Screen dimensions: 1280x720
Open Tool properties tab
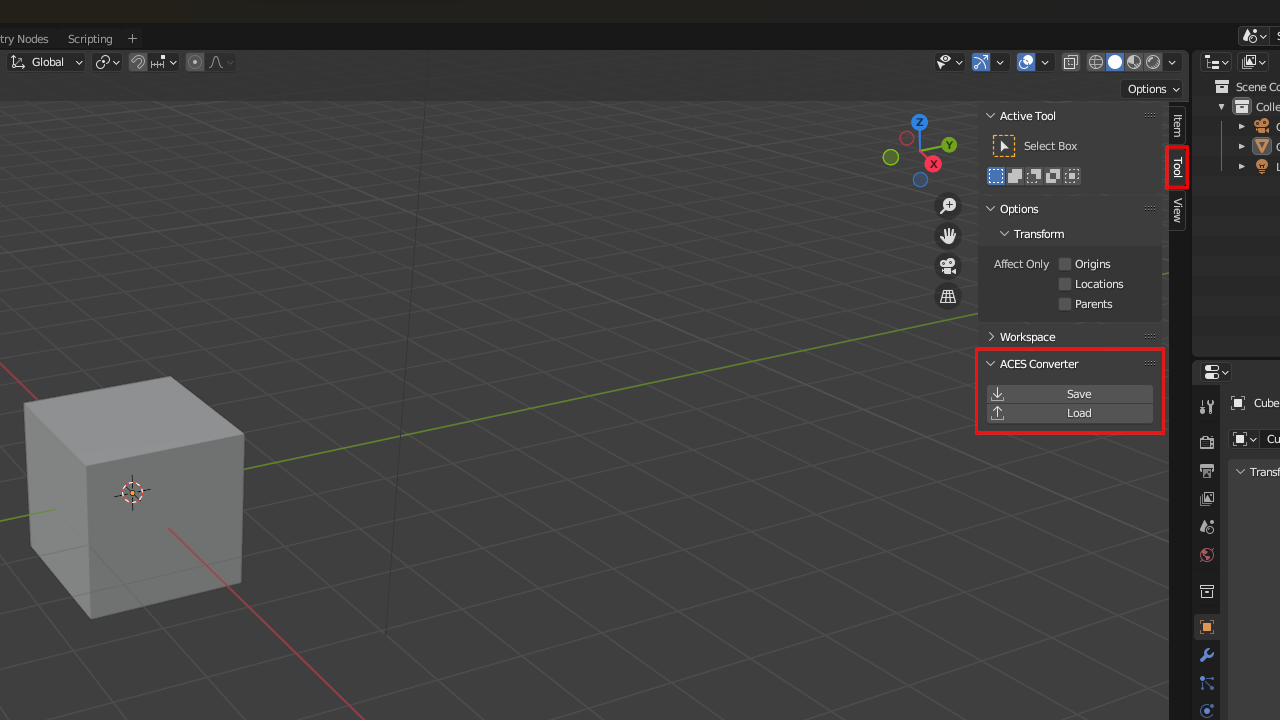tap(1207, 407)
